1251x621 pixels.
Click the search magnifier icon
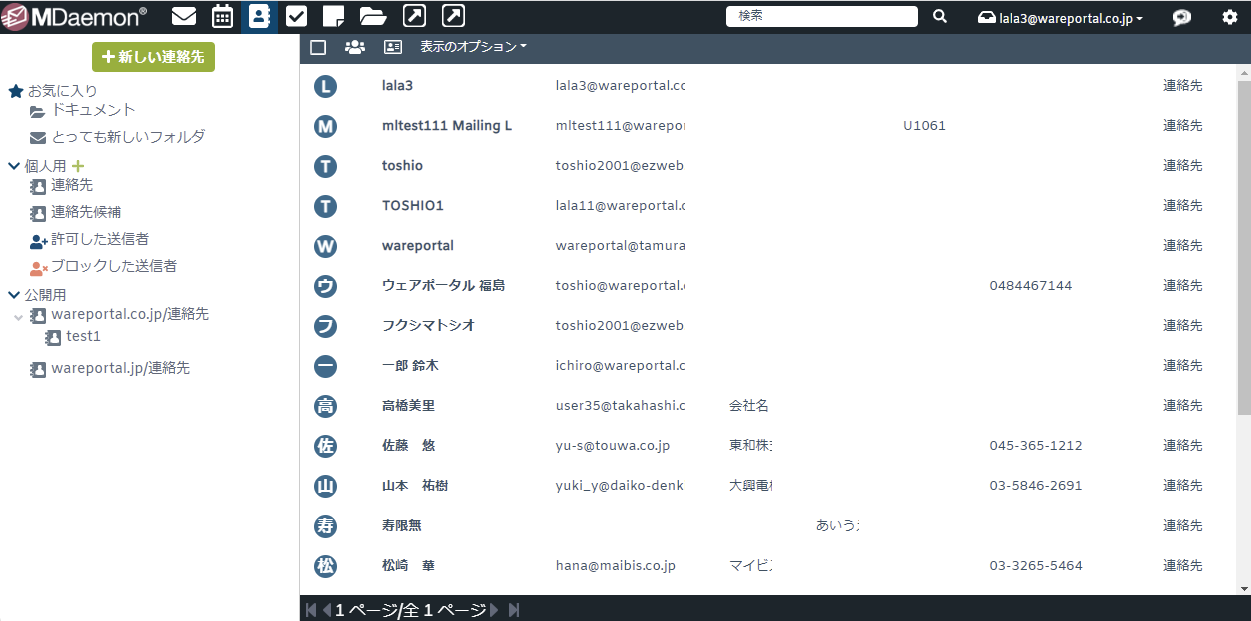coord(940,16)
